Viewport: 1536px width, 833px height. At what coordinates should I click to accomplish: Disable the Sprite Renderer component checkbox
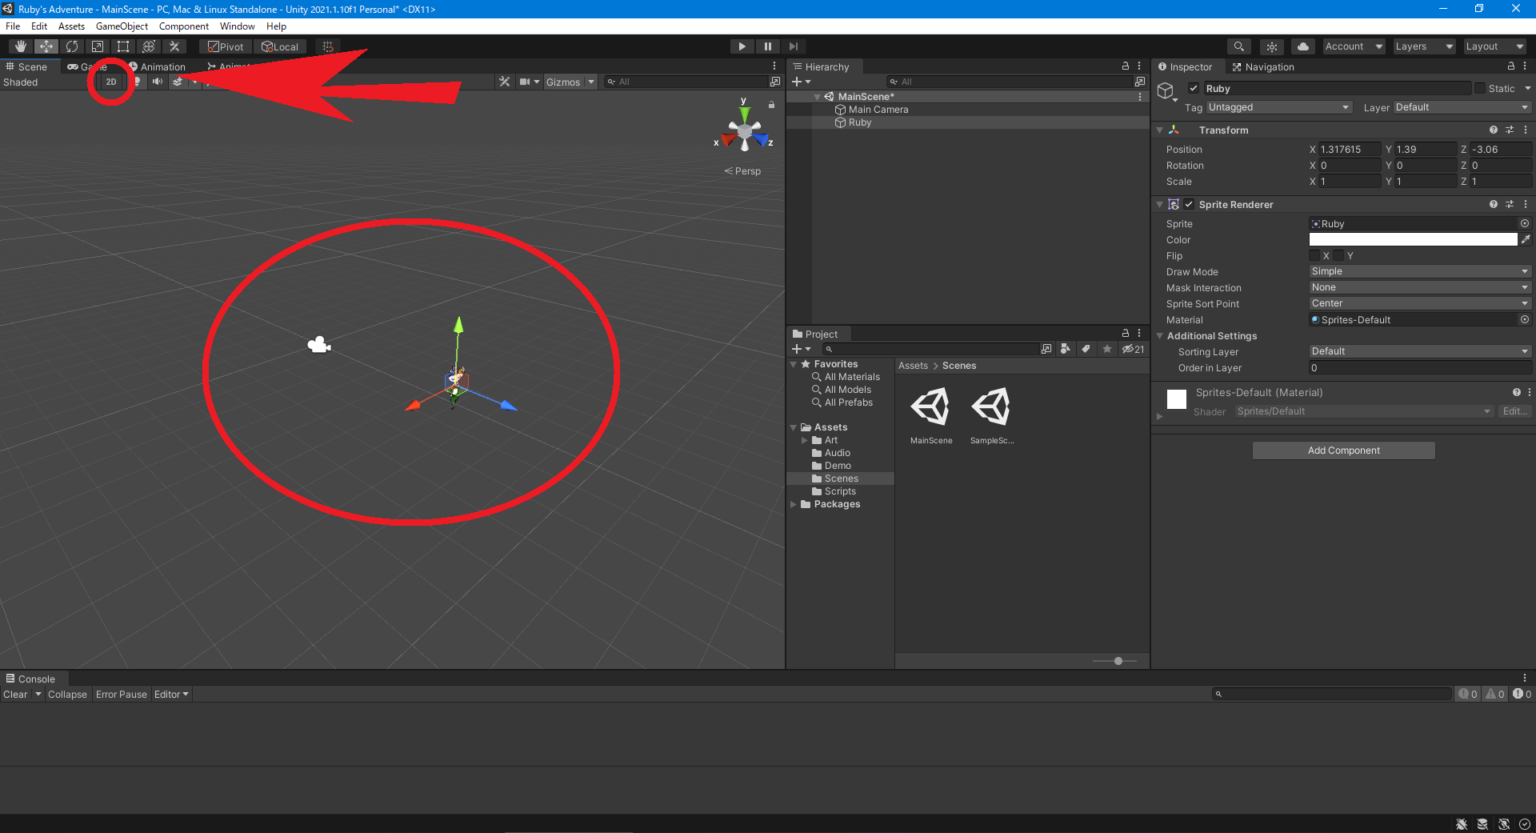pyautogui.click(x=1189, y=205)
